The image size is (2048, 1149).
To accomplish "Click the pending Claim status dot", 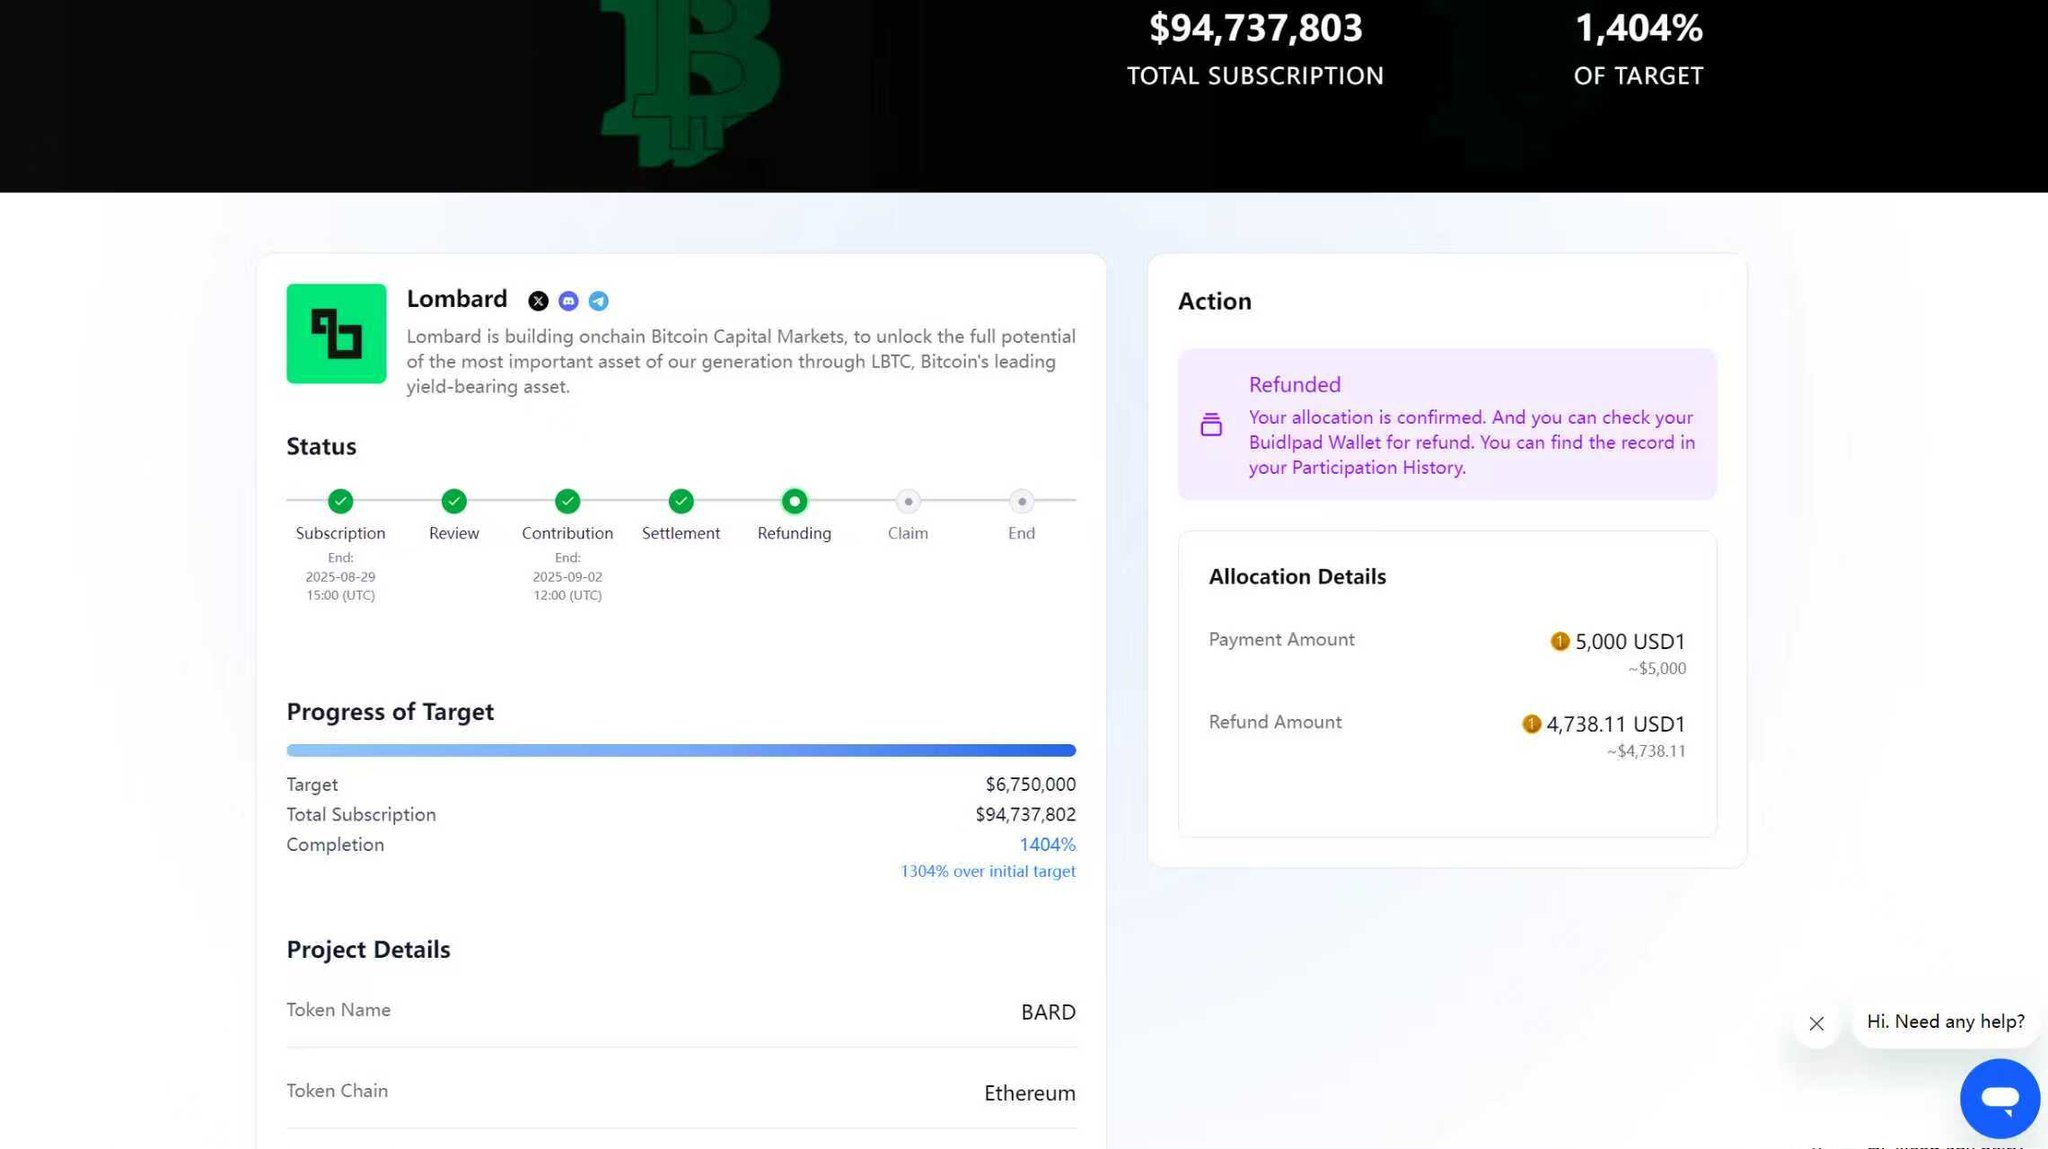I will tap(908, 501).
